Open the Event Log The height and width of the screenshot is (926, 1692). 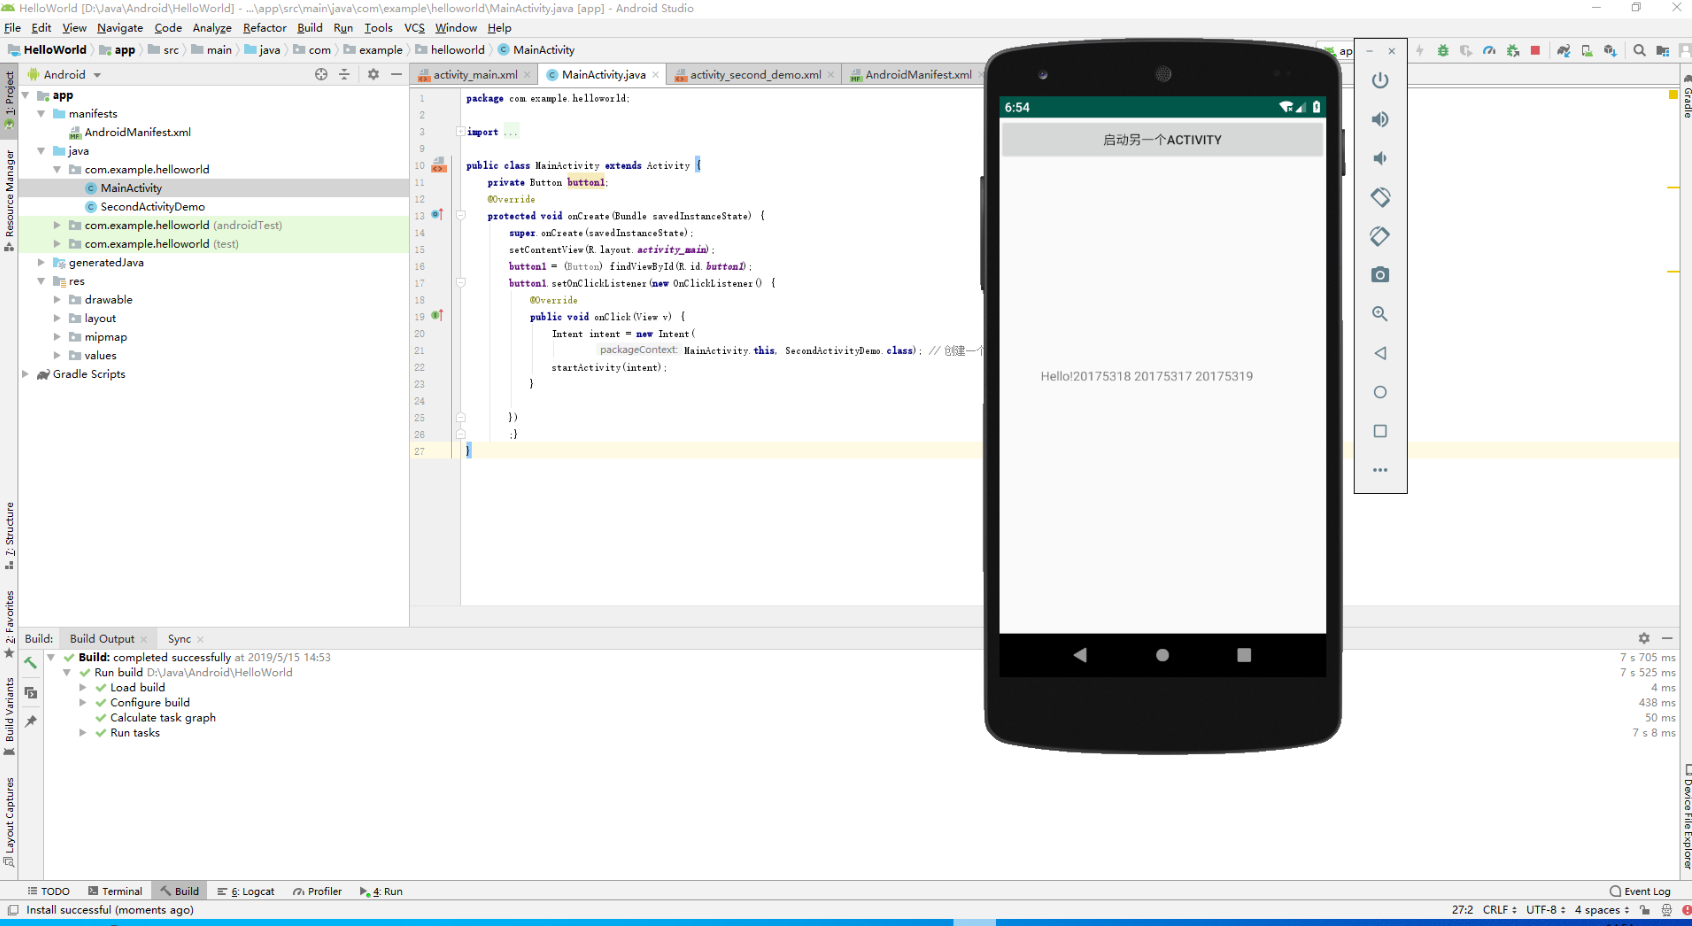(x=1640, y=892)
